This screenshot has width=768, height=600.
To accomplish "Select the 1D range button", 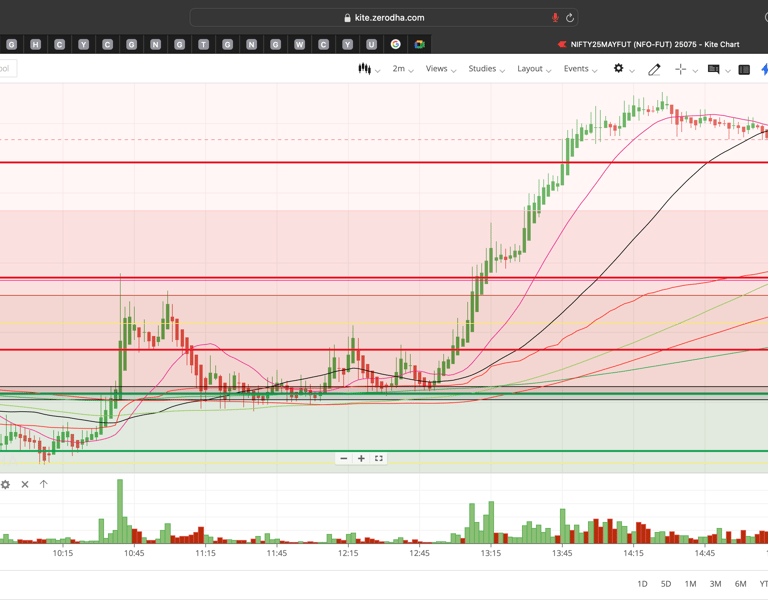I will 642,584.
